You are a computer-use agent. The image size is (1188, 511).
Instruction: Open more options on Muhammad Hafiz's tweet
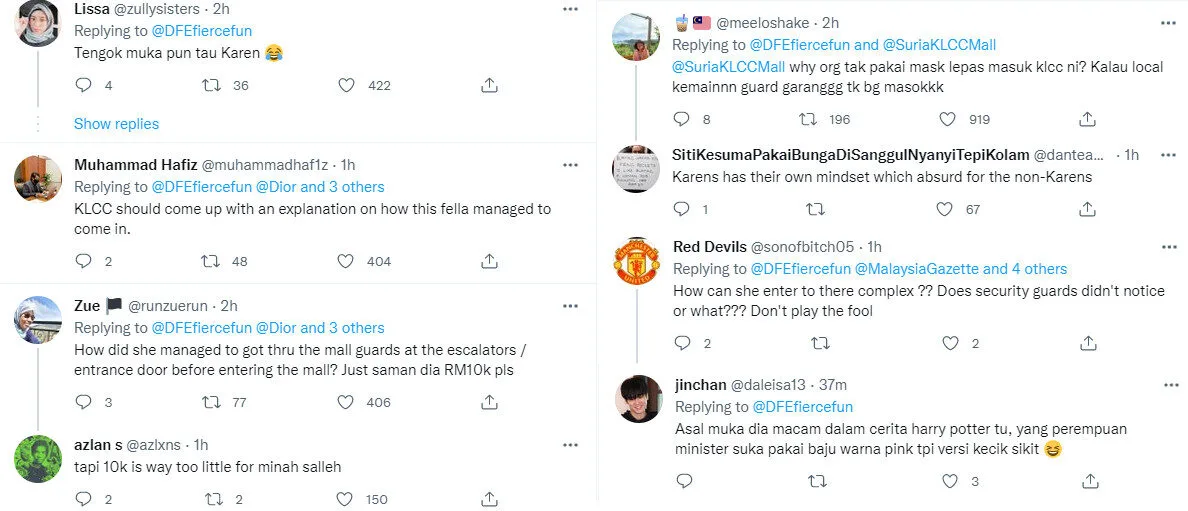[x=570, y=164]
